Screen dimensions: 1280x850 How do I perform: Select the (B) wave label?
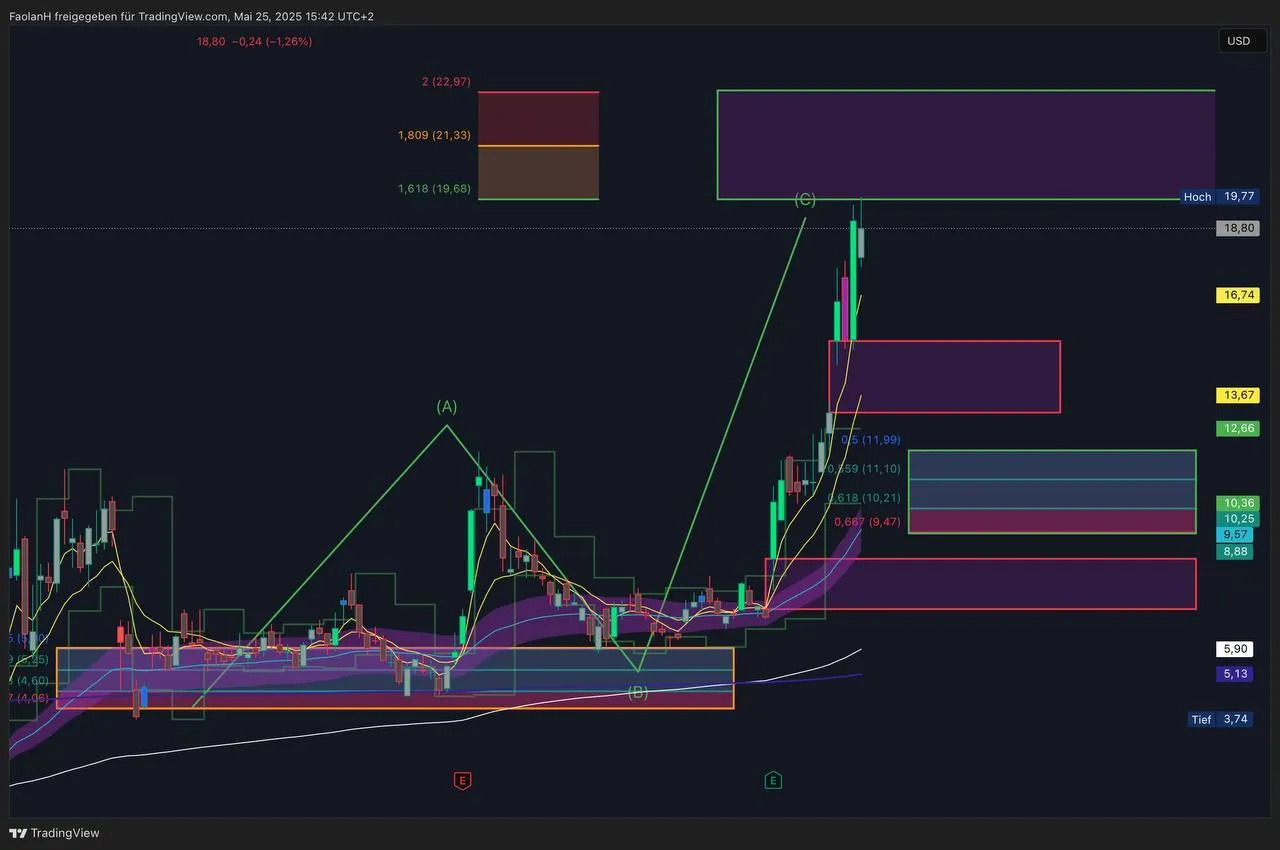point(637,692)
